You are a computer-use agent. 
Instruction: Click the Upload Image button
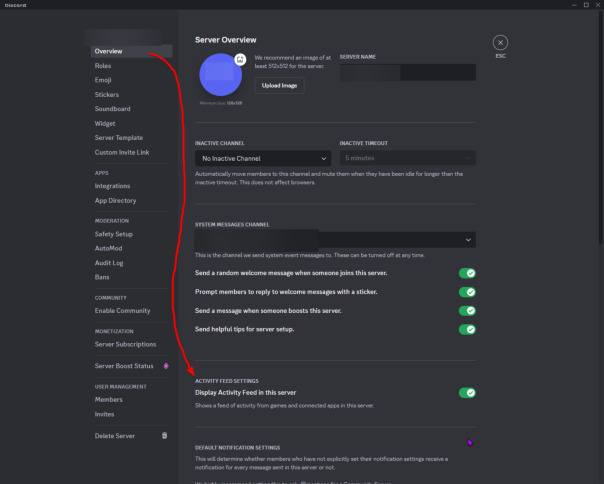point(279,86)
